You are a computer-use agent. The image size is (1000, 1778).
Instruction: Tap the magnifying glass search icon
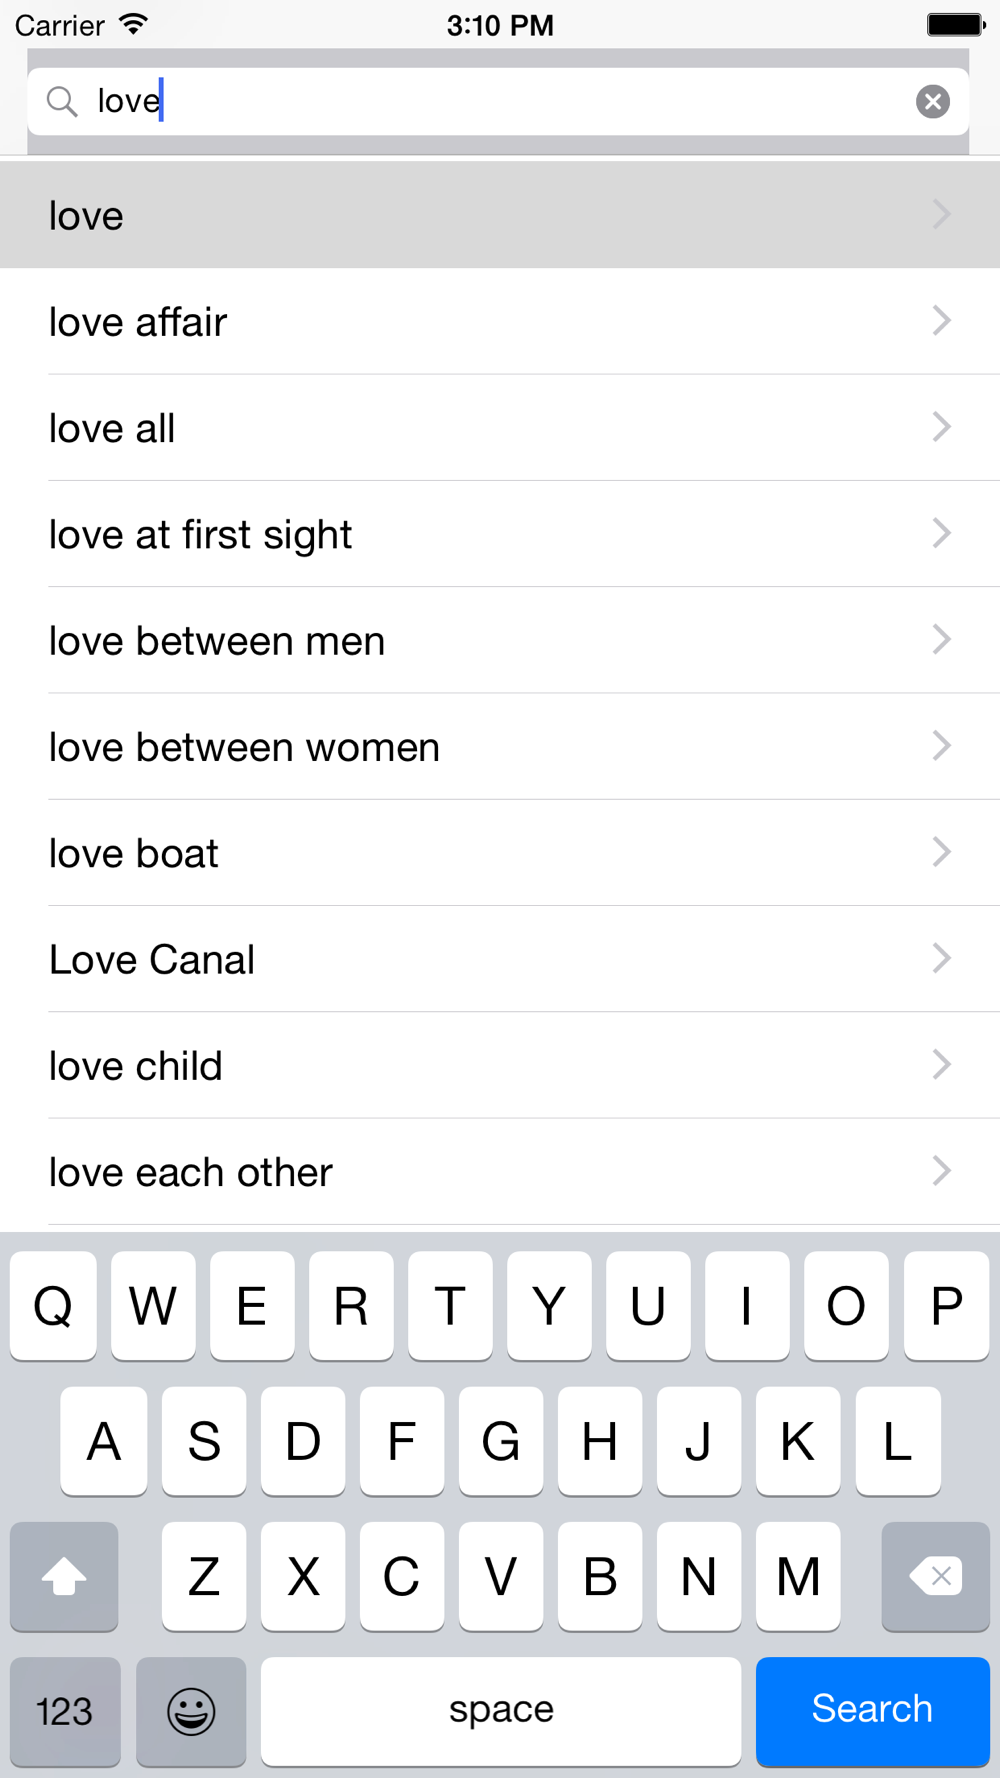62,101
